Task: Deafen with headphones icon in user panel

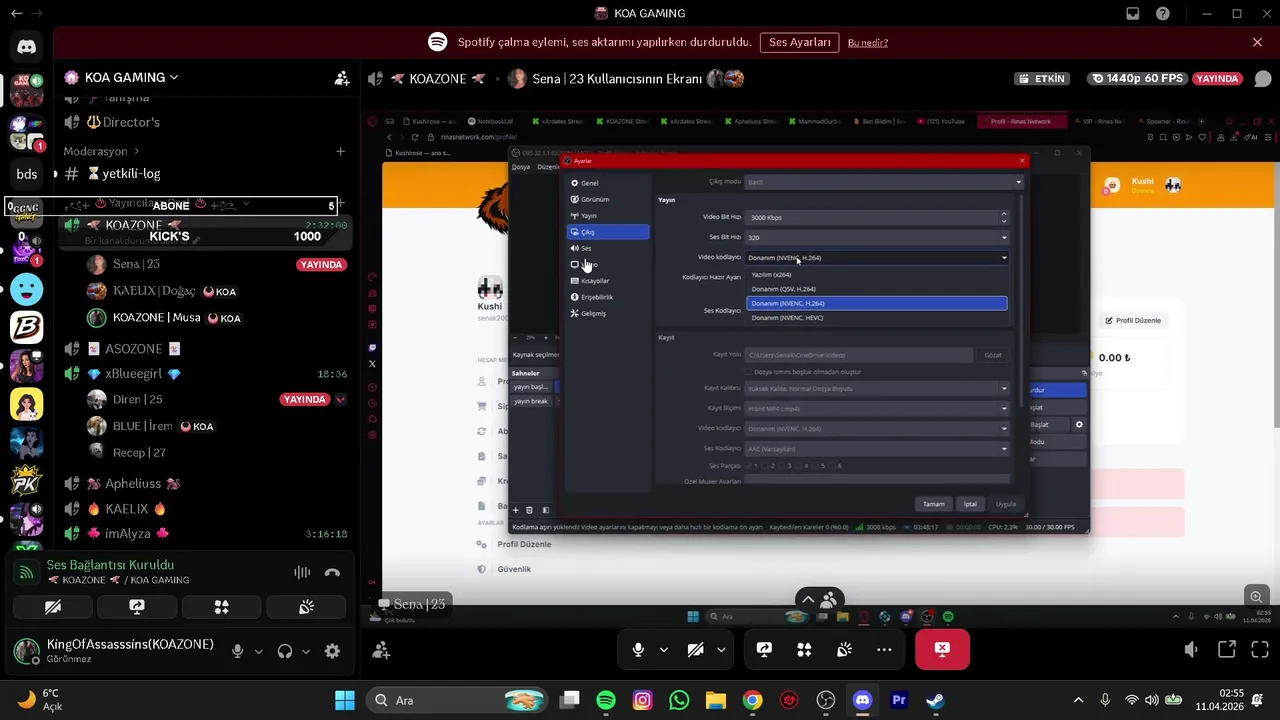Action: [x=285, y=651]
